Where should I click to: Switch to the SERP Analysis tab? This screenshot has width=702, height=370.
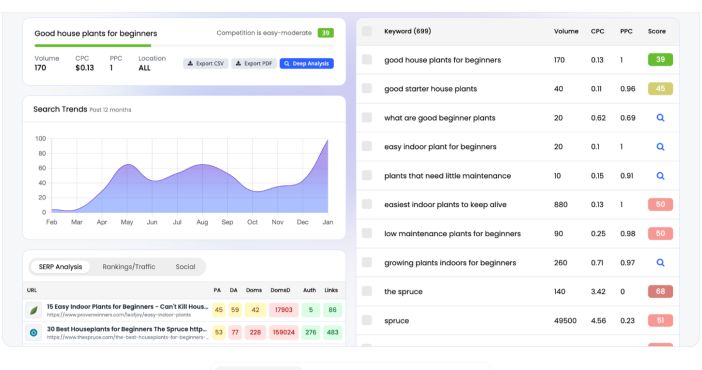[60, 267]
